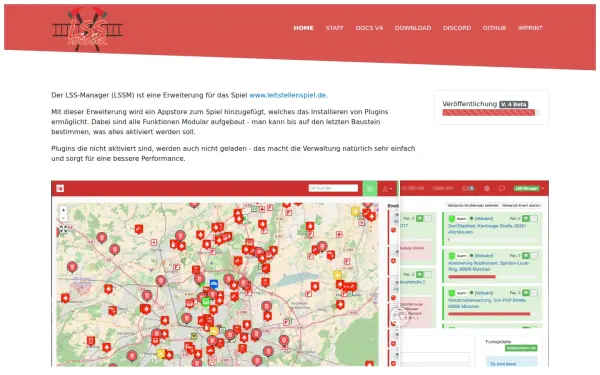600x375 pixels.
Task: Click the game logo in red header
Action: pyautogui.click(x=60, y=188)
